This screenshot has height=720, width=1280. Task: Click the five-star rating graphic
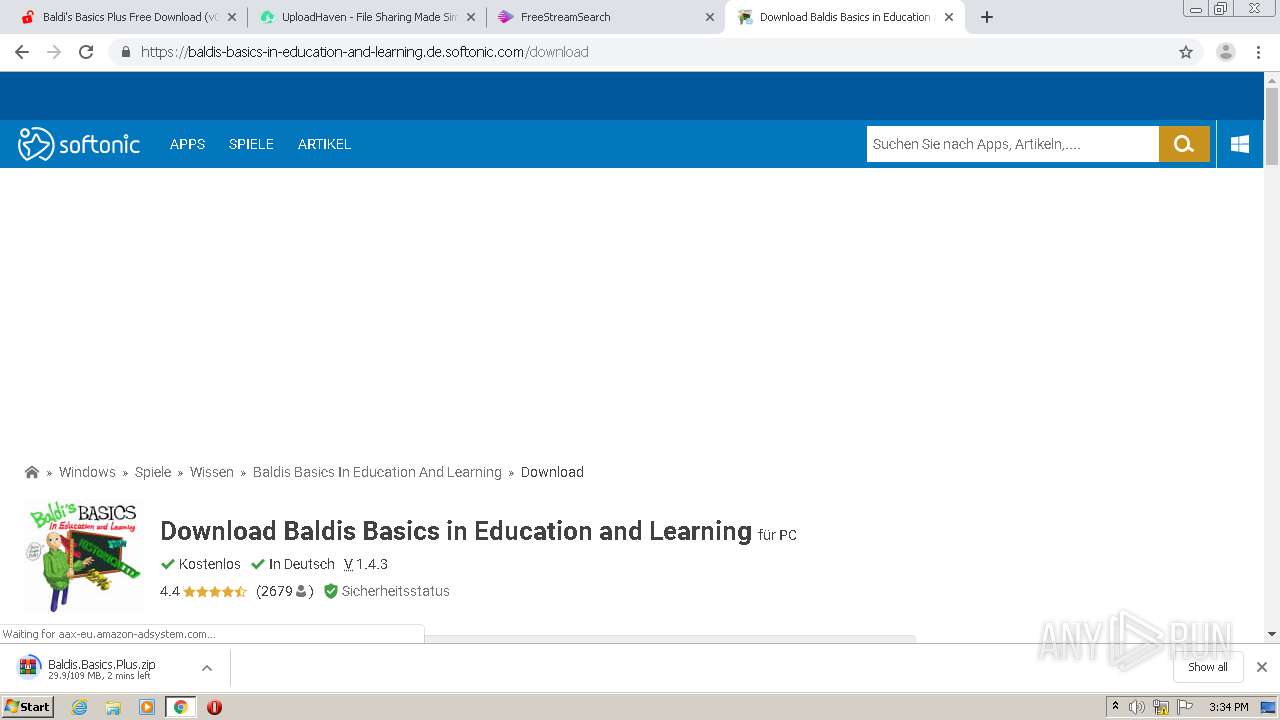[x=215, y=591]
